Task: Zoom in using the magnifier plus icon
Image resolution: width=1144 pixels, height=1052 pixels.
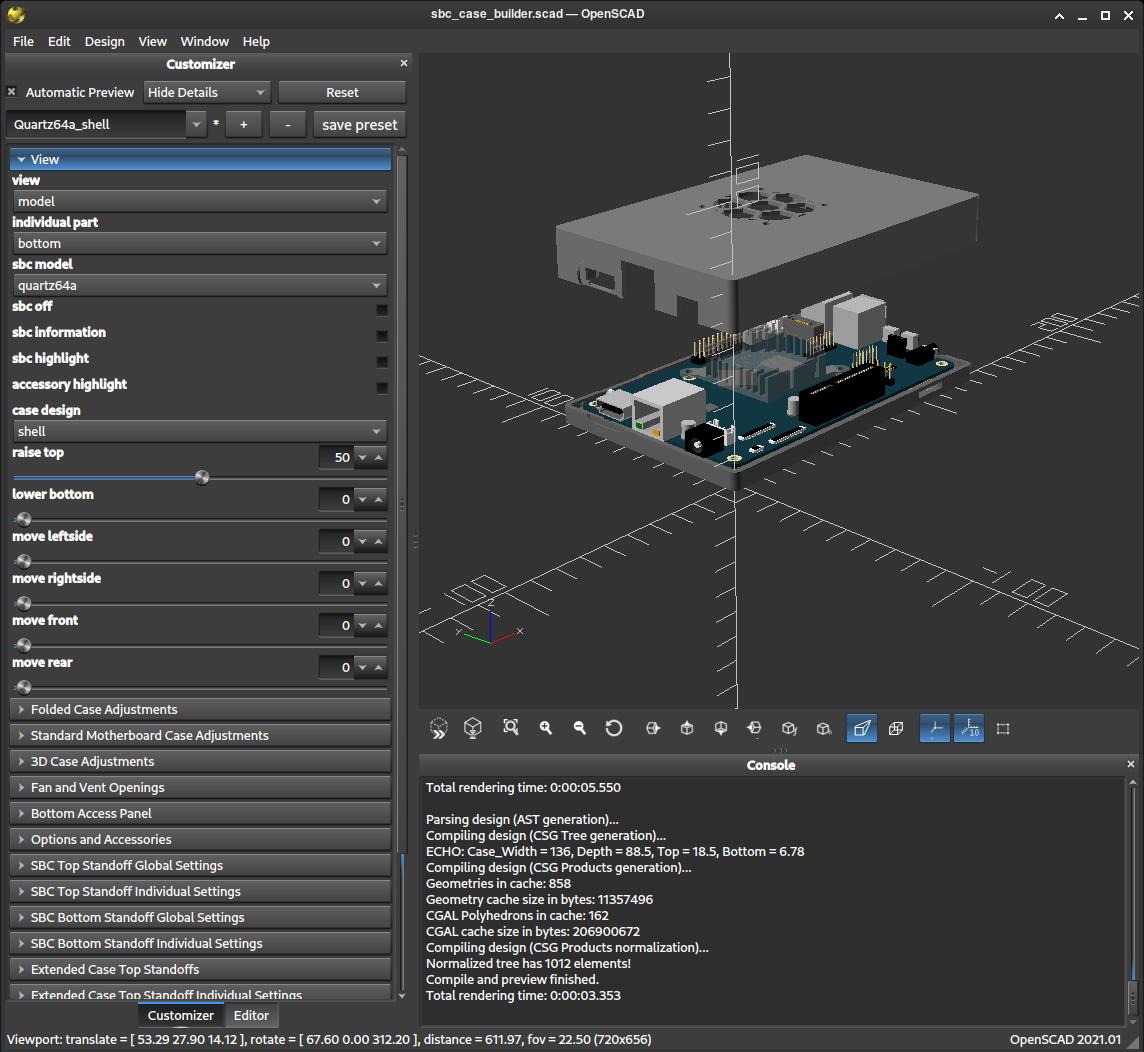Action: coord(546,728)
